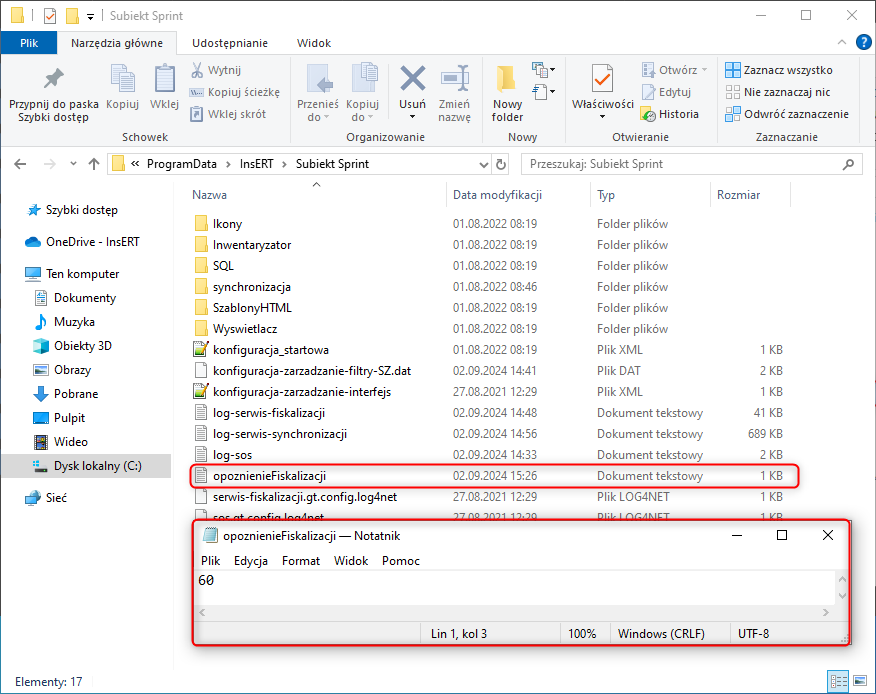The width and height of the screenshot is (876, 694).
Task: Click ProgramData in address breadcrumb
Action: click(x=182, y=164)
